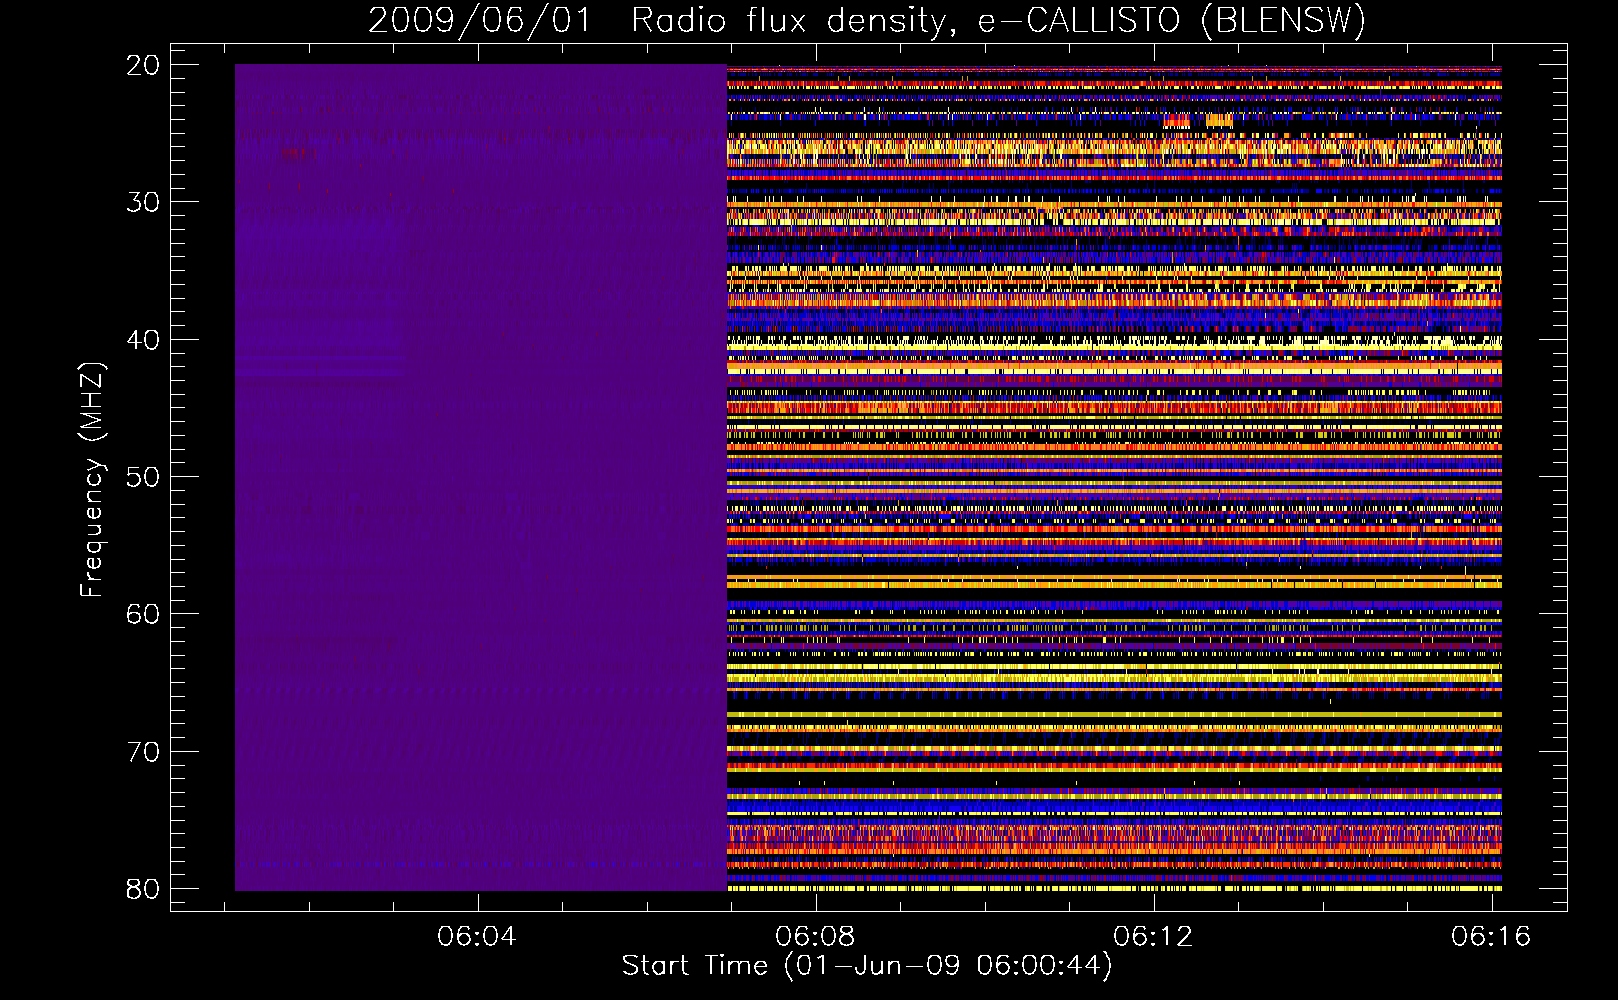The image size is (1618, 1000).
Task: Click the plot title '2009/06/01 Radio flux density, e-CALLISTO (BLENSW)'
Action: (867, 20)
